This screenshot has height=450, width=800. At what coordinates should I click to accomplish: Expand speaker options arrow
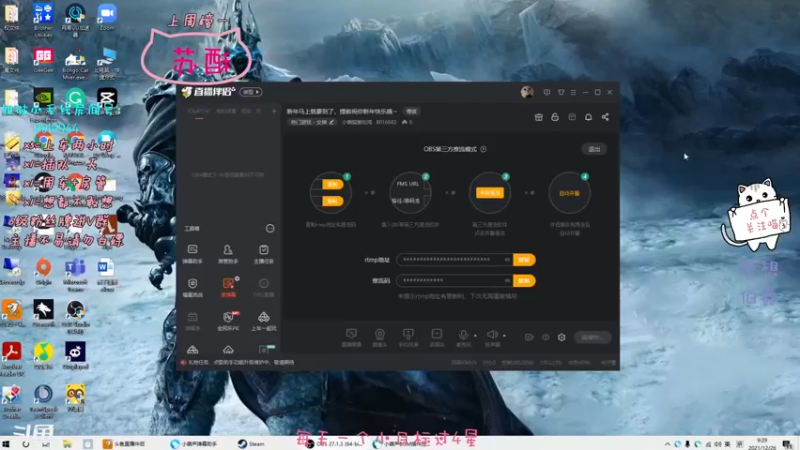click(504, 336)
